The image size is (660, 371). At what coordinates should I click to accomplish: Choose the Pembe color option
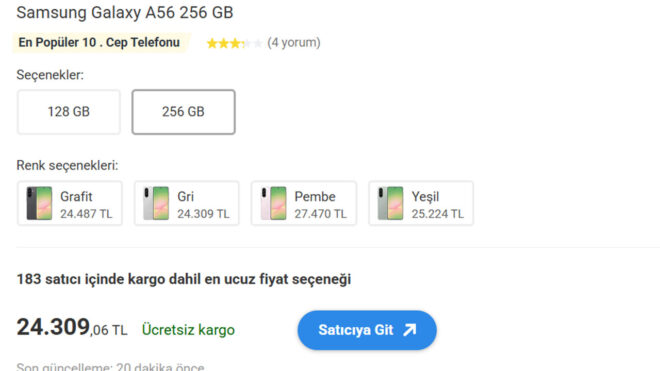[304, 203]
